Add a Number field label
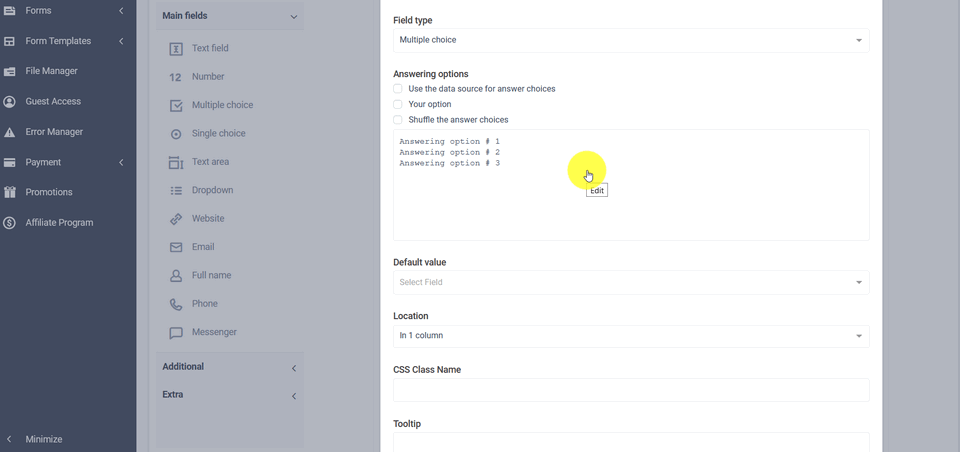Image resolution: width=960 pixels, height=452 pixels. [x=208, y=77]
